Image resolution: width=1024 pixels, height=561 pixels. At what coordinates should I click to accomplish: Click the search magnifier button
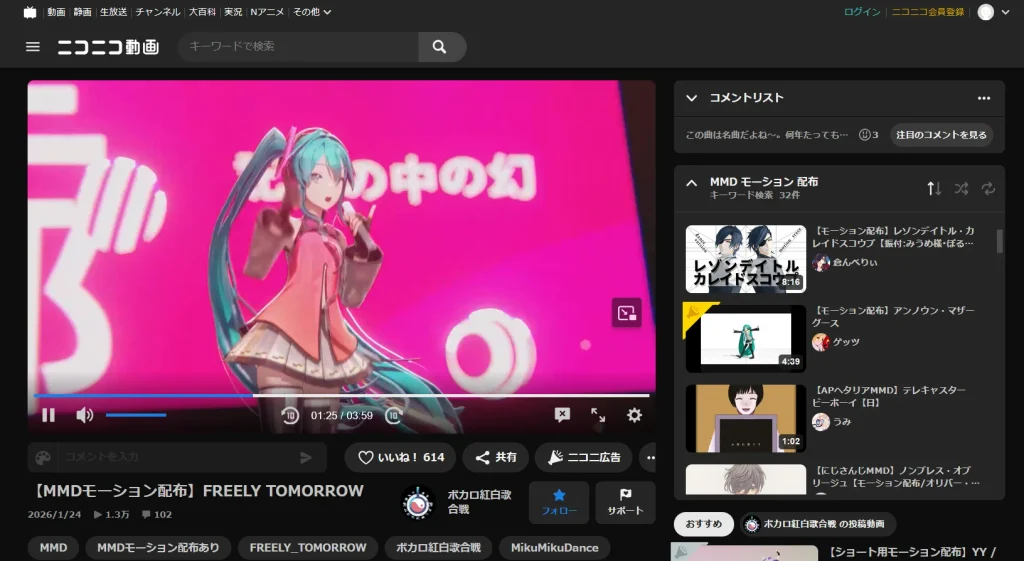tap(440, 47)
